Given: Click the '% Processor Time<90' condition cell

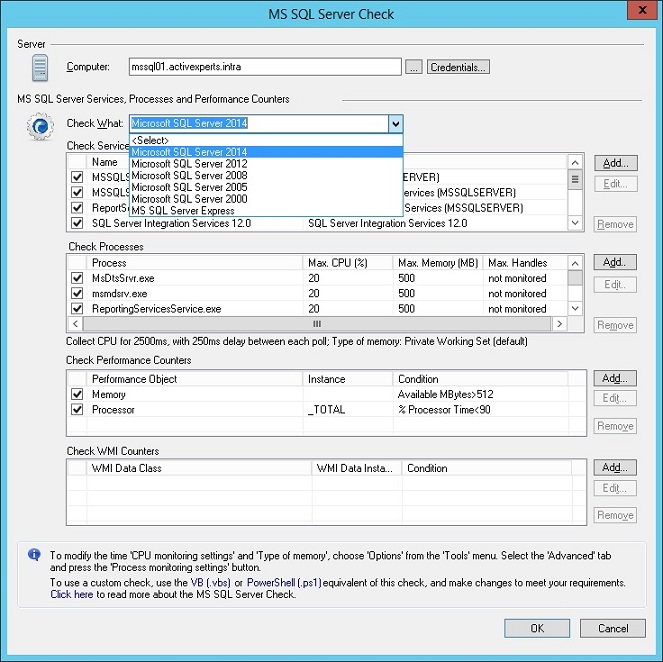Looking at the screenshot, I should (x=444, y=409).
